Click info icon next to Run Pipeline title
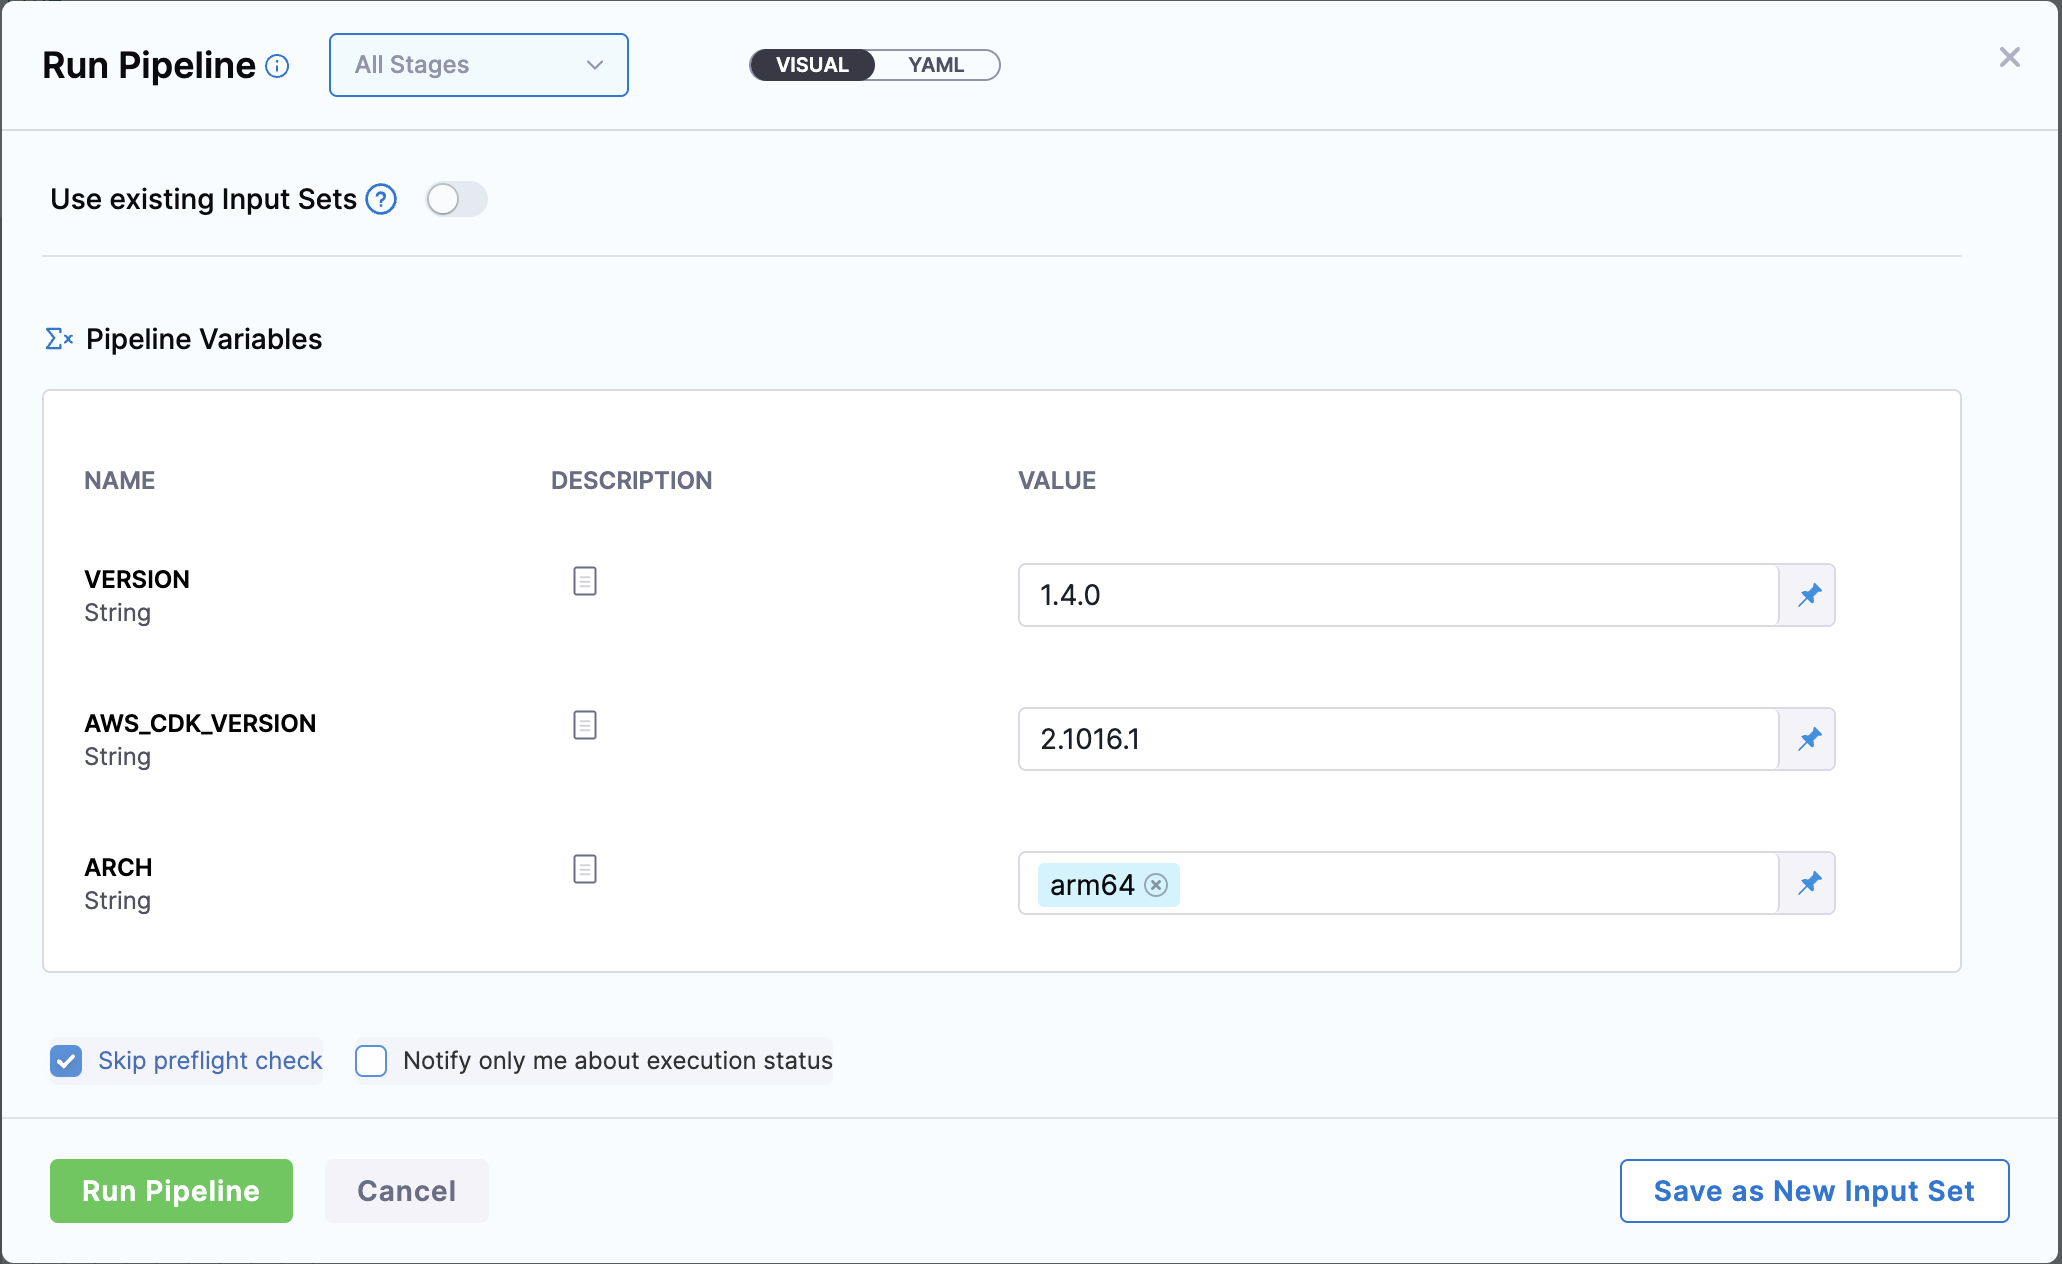The width and height of the screenshot is (2062, 1264). 277,66
